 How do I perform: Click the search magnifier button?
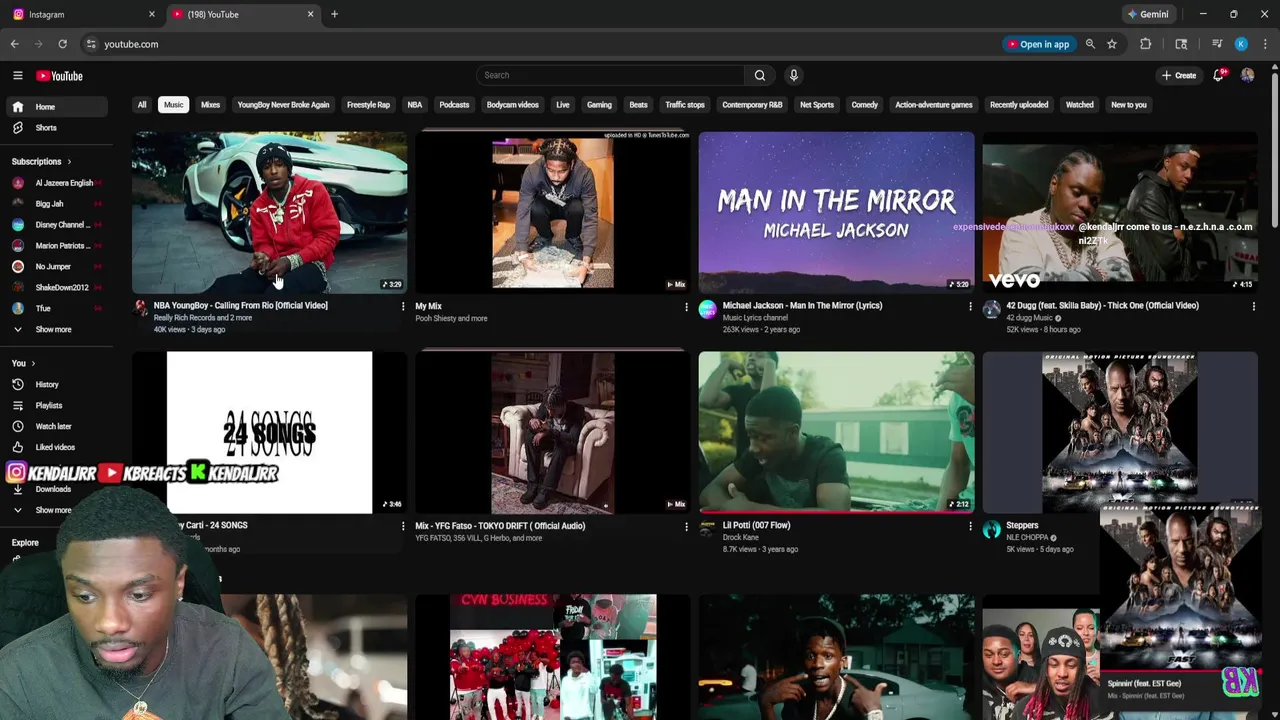tap(760, 75)
